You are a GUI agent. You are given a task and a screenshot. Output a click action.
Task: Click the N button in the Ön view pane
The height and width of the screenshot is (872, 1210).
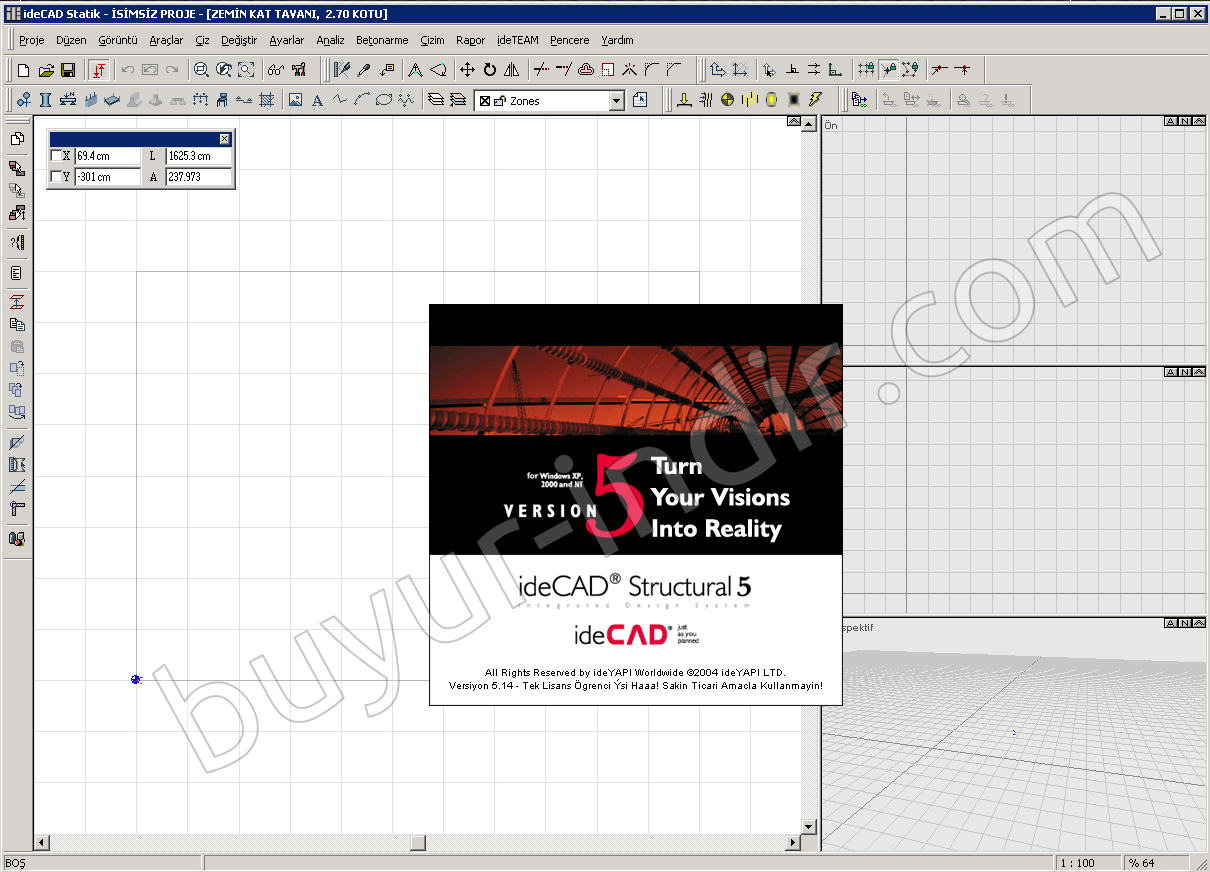point(1184,122)
